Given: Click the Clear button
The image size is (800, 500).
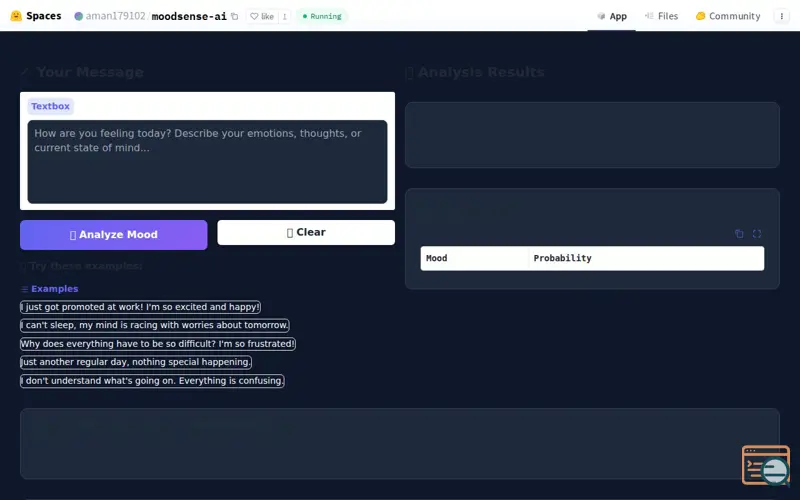Looking at the screenshot, I should (x=306, y=232).
